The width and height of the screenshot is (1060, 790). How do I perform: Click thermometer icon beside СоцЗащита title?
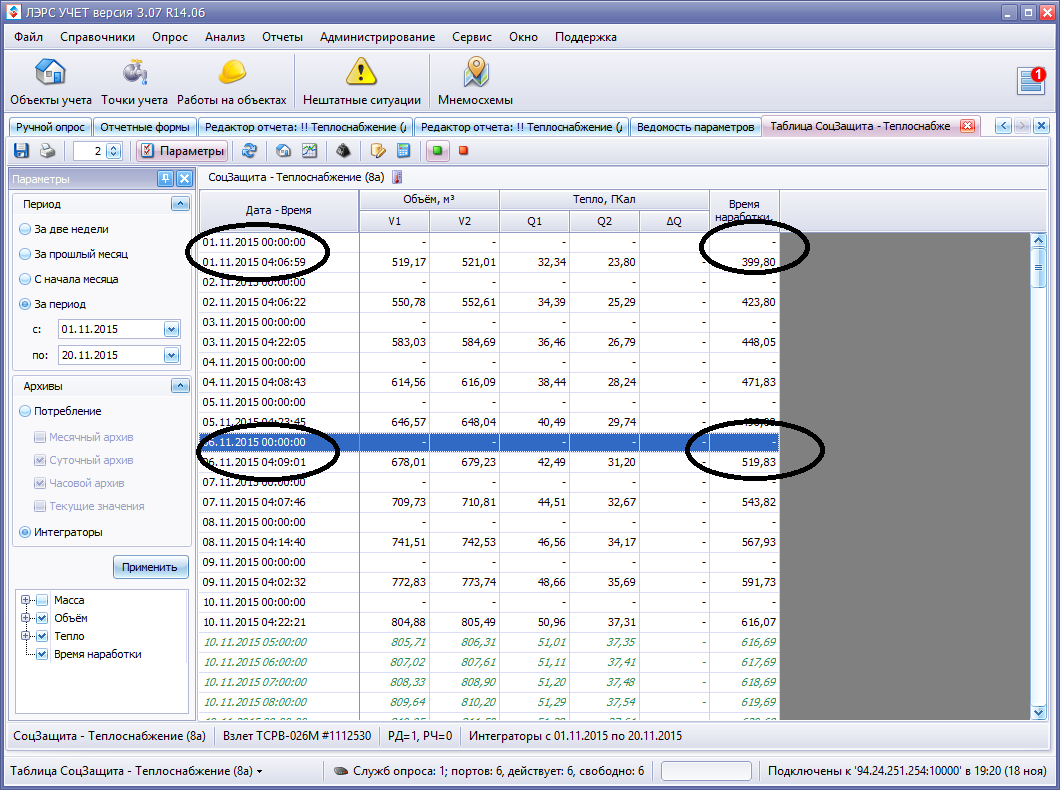tap(398, 177)
